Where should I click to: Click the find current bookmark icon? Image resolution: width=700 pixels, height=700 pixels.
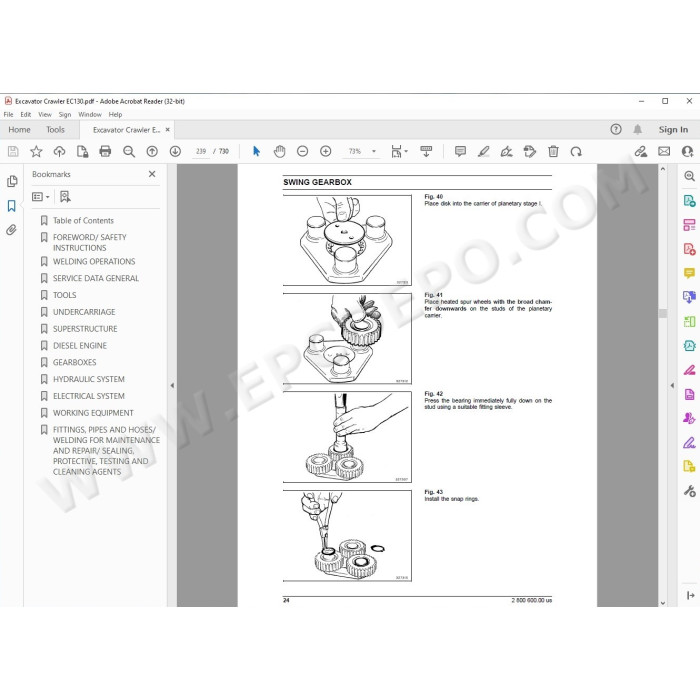[65, 196]
